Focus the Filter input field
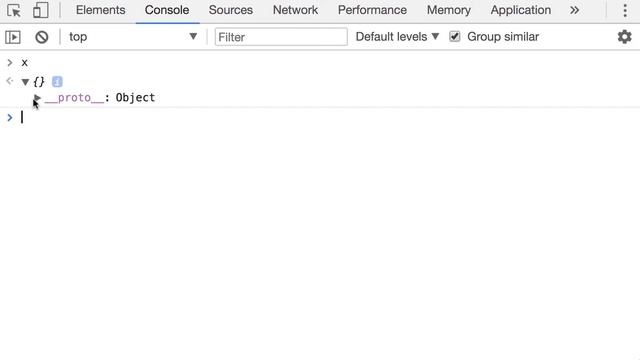The height and width of the screenshot is (360, 640). [281, 37]
